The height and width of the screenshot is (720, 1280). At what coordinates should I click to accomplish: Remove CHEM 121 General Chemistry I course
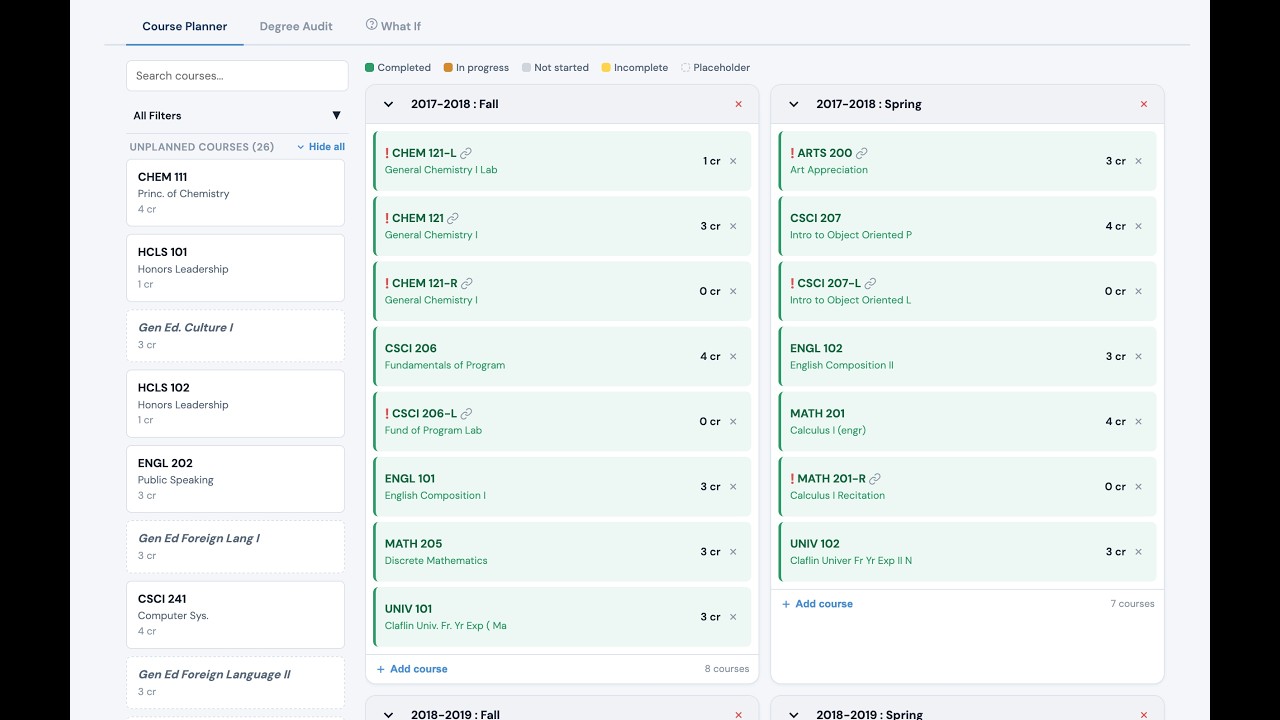coord(733,226)
